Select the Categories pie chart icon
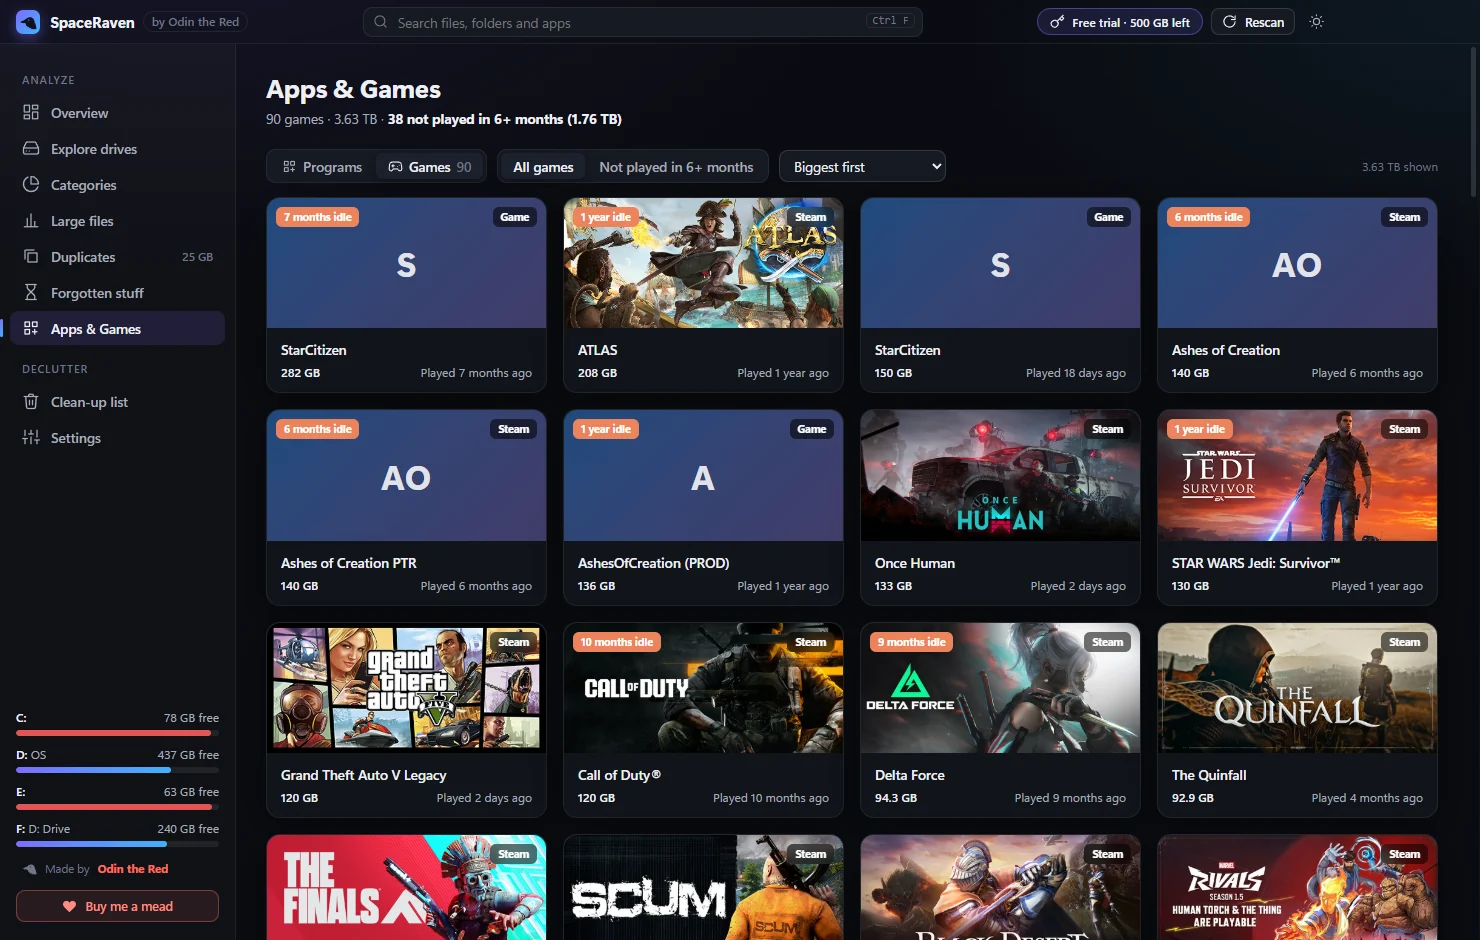Image resolution: width=1480 pixels, height=940 pixels. pos(31,184)
